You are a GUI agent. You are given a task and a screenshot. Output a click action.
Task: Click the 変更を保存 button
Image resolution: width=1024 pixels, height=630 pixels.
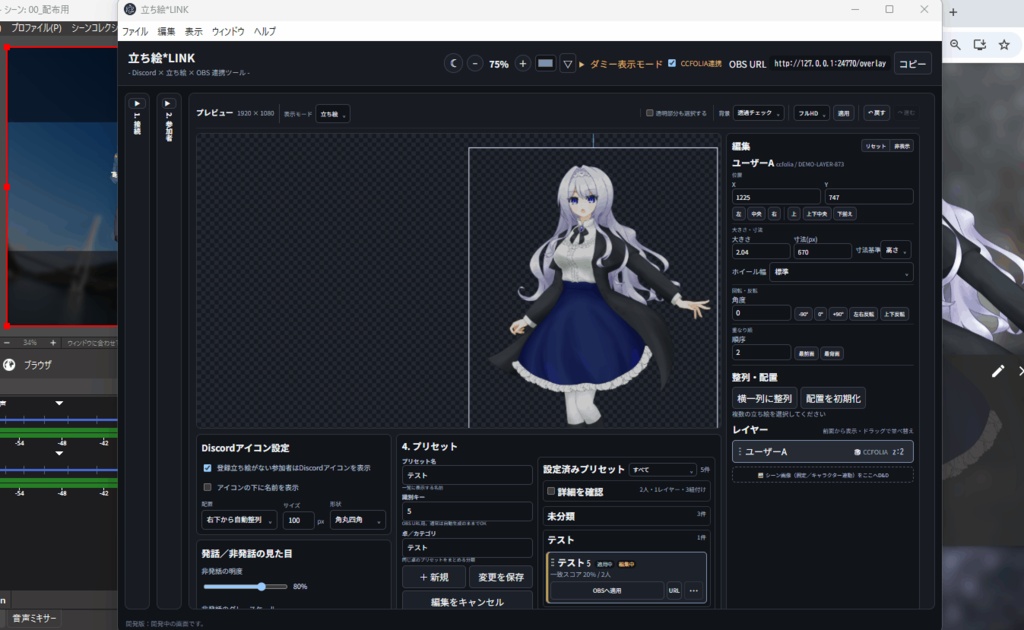[x=501, y=577]
